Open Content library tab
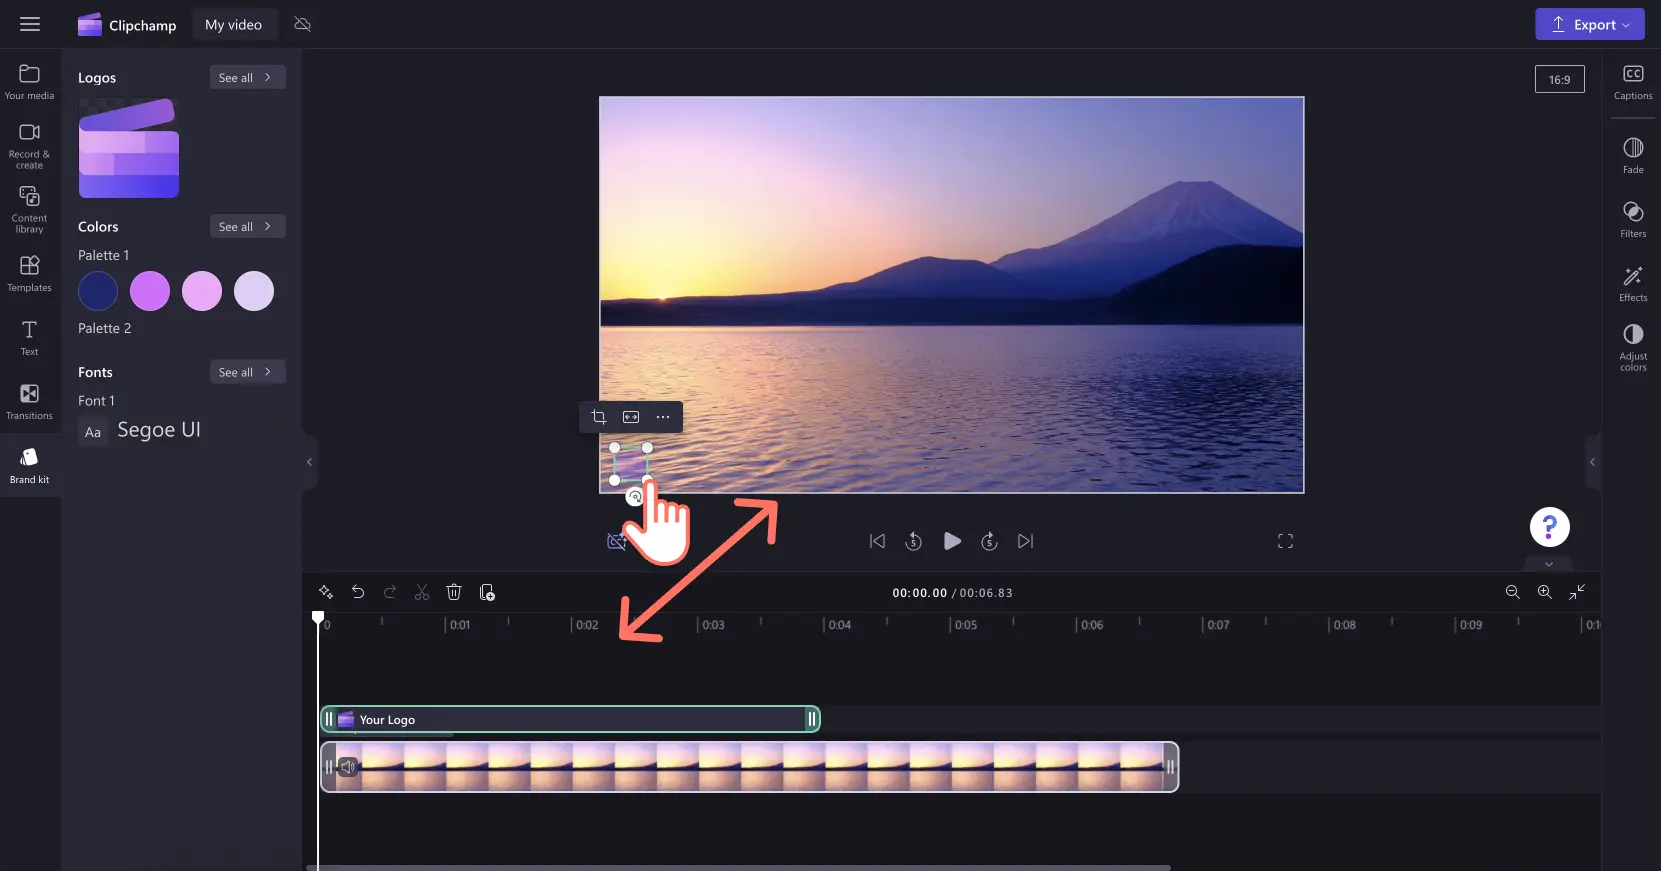The width and height of the screenshot is (1661, 871). (x=30, y=210)
